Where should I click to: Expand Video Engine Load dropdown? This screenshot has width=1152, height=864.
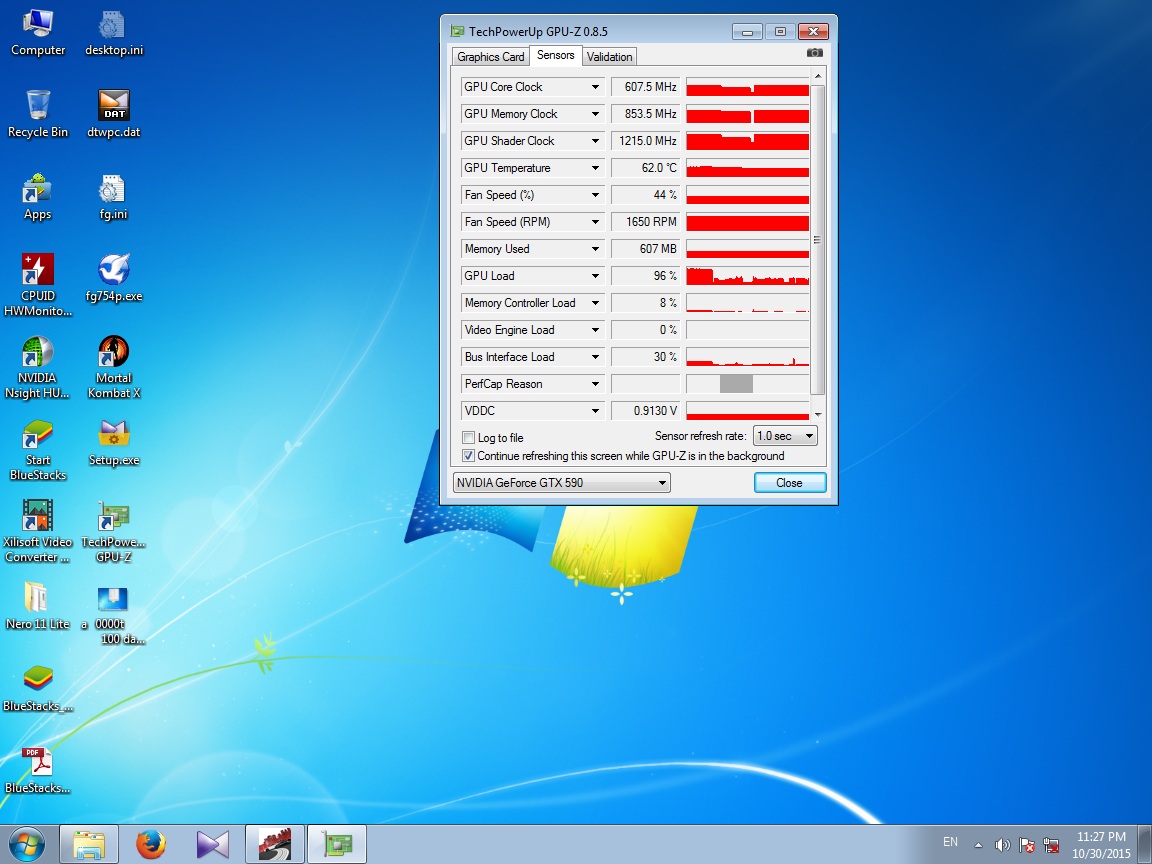(x=595, y=330)
